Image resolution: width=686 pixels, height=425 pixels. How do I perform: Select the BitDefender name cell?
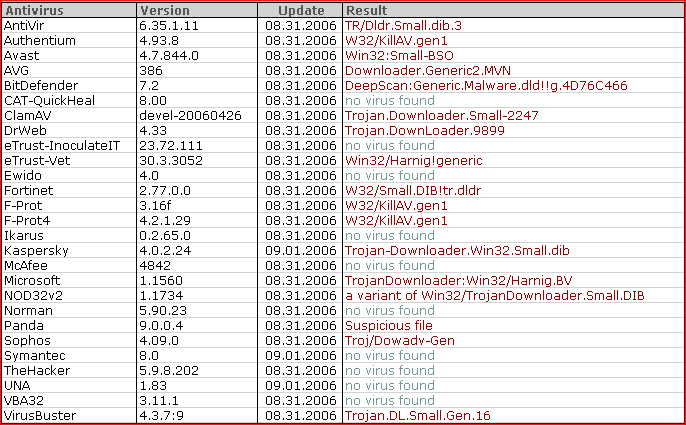point(41,85)
